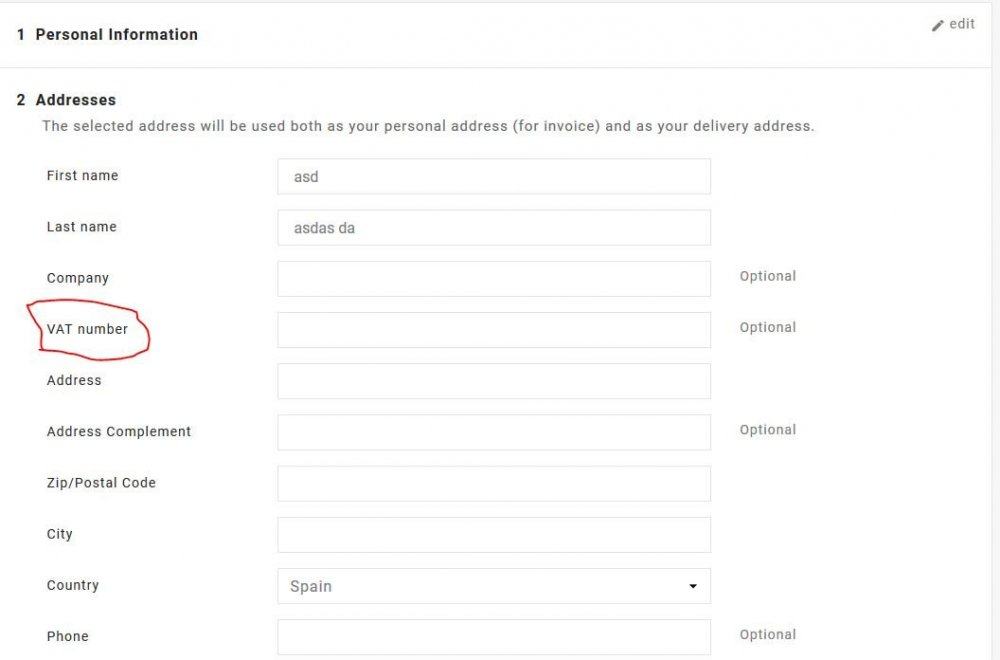Click the Addresses section heading

pos(75,100)
